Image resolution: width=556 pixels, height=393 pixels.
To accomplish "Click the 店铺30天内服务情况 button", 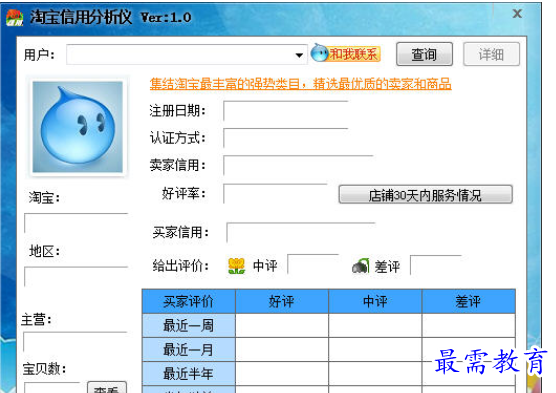I will (425, 194).
